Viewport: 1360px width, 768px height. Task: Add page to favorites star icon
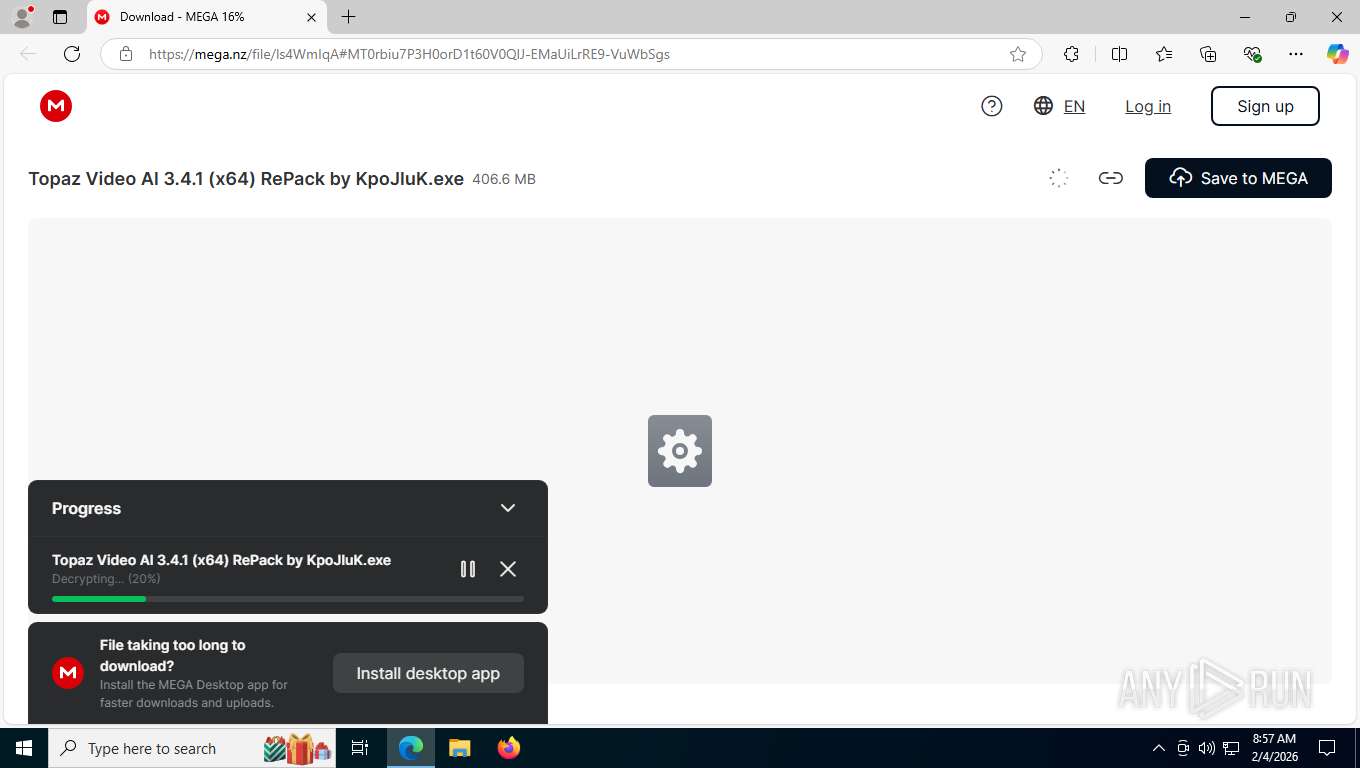click(1018, 54)
